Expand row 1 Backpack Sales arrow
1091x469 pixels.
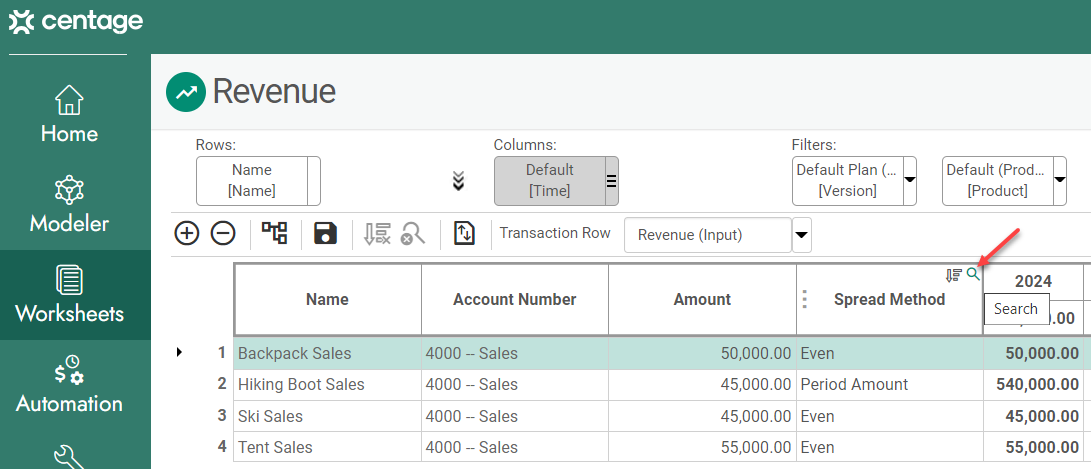coord(180,352)
